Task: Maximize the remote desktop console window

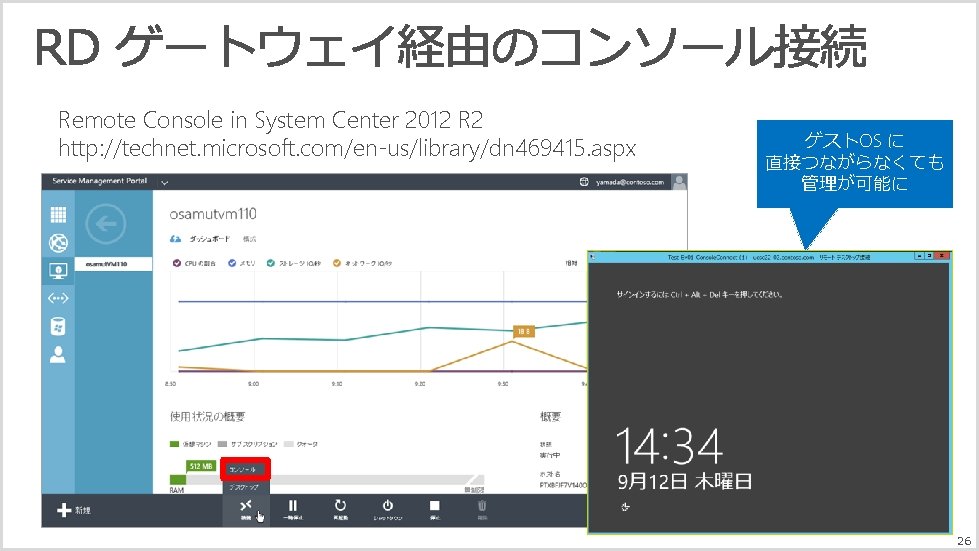Action: (x=930, y=256)
